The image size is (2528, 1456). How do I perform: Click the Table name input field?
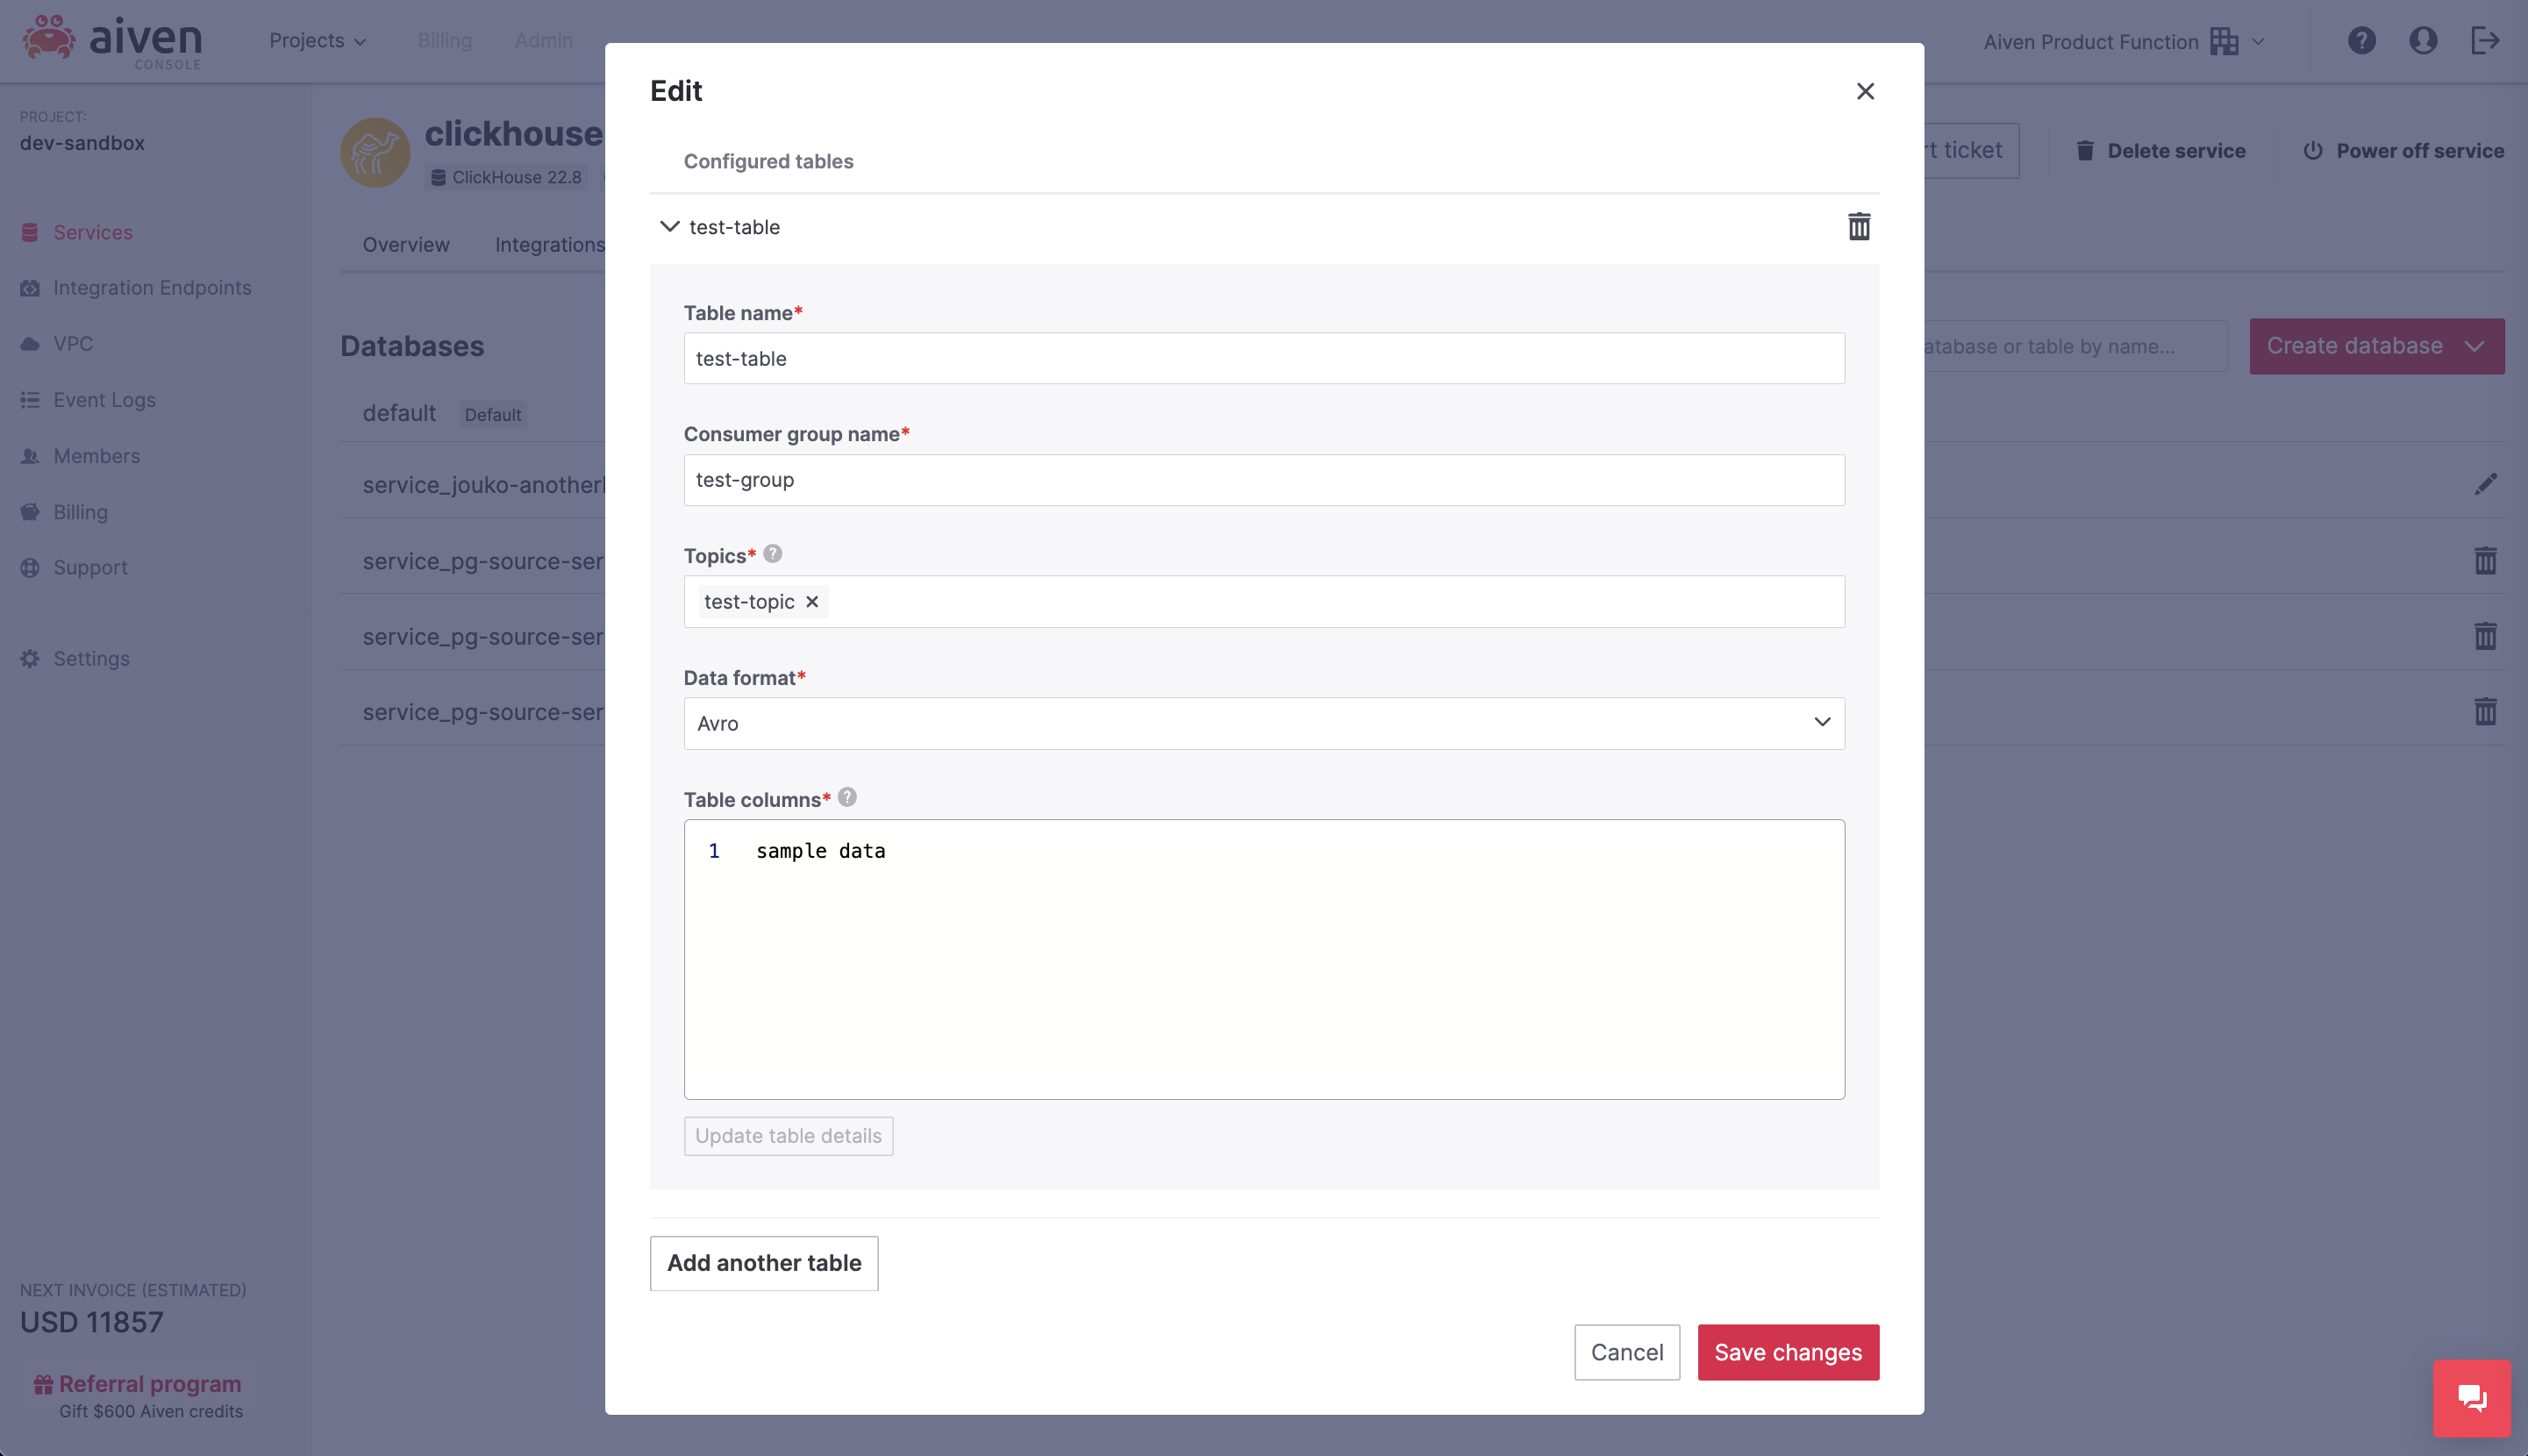[x=1264, y=358]
